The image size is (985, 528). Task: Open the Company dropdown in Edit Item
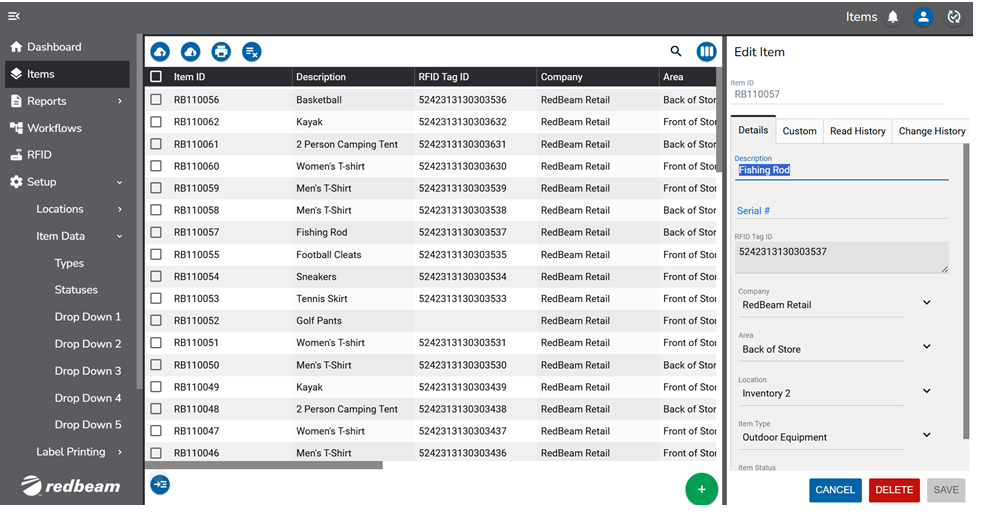coord(926,303)
